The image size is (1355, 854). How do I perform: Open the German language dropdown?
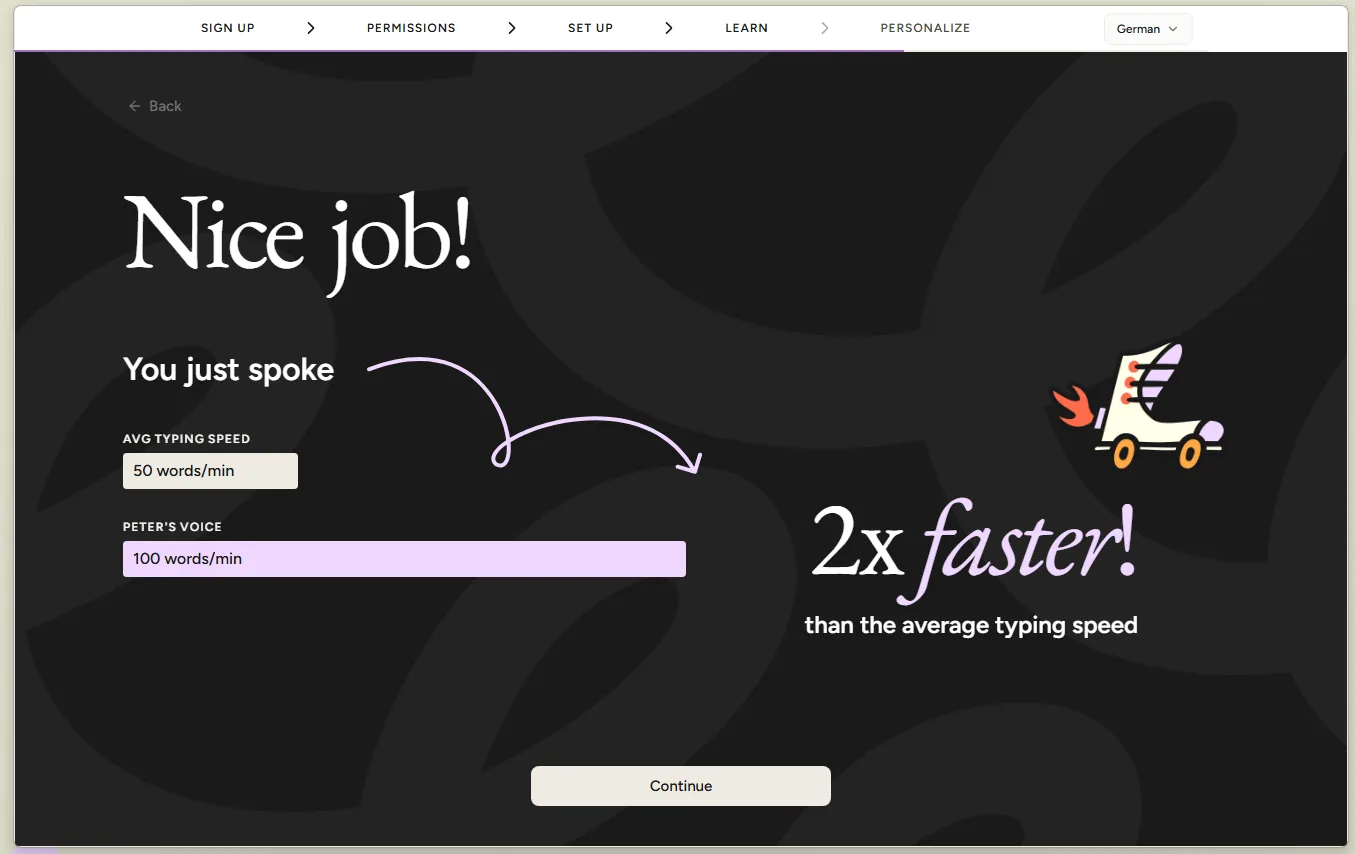(x=1148, y=29)
